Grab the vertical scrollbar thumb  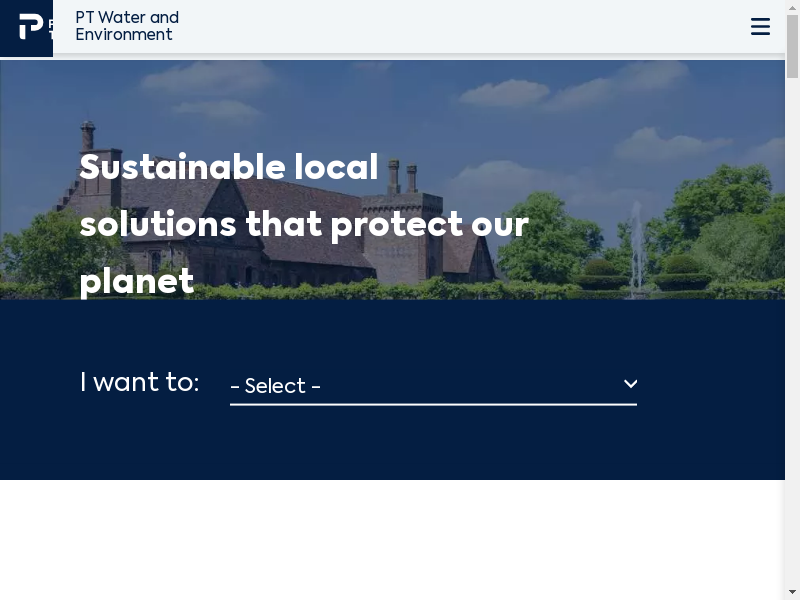pos(792,47)
